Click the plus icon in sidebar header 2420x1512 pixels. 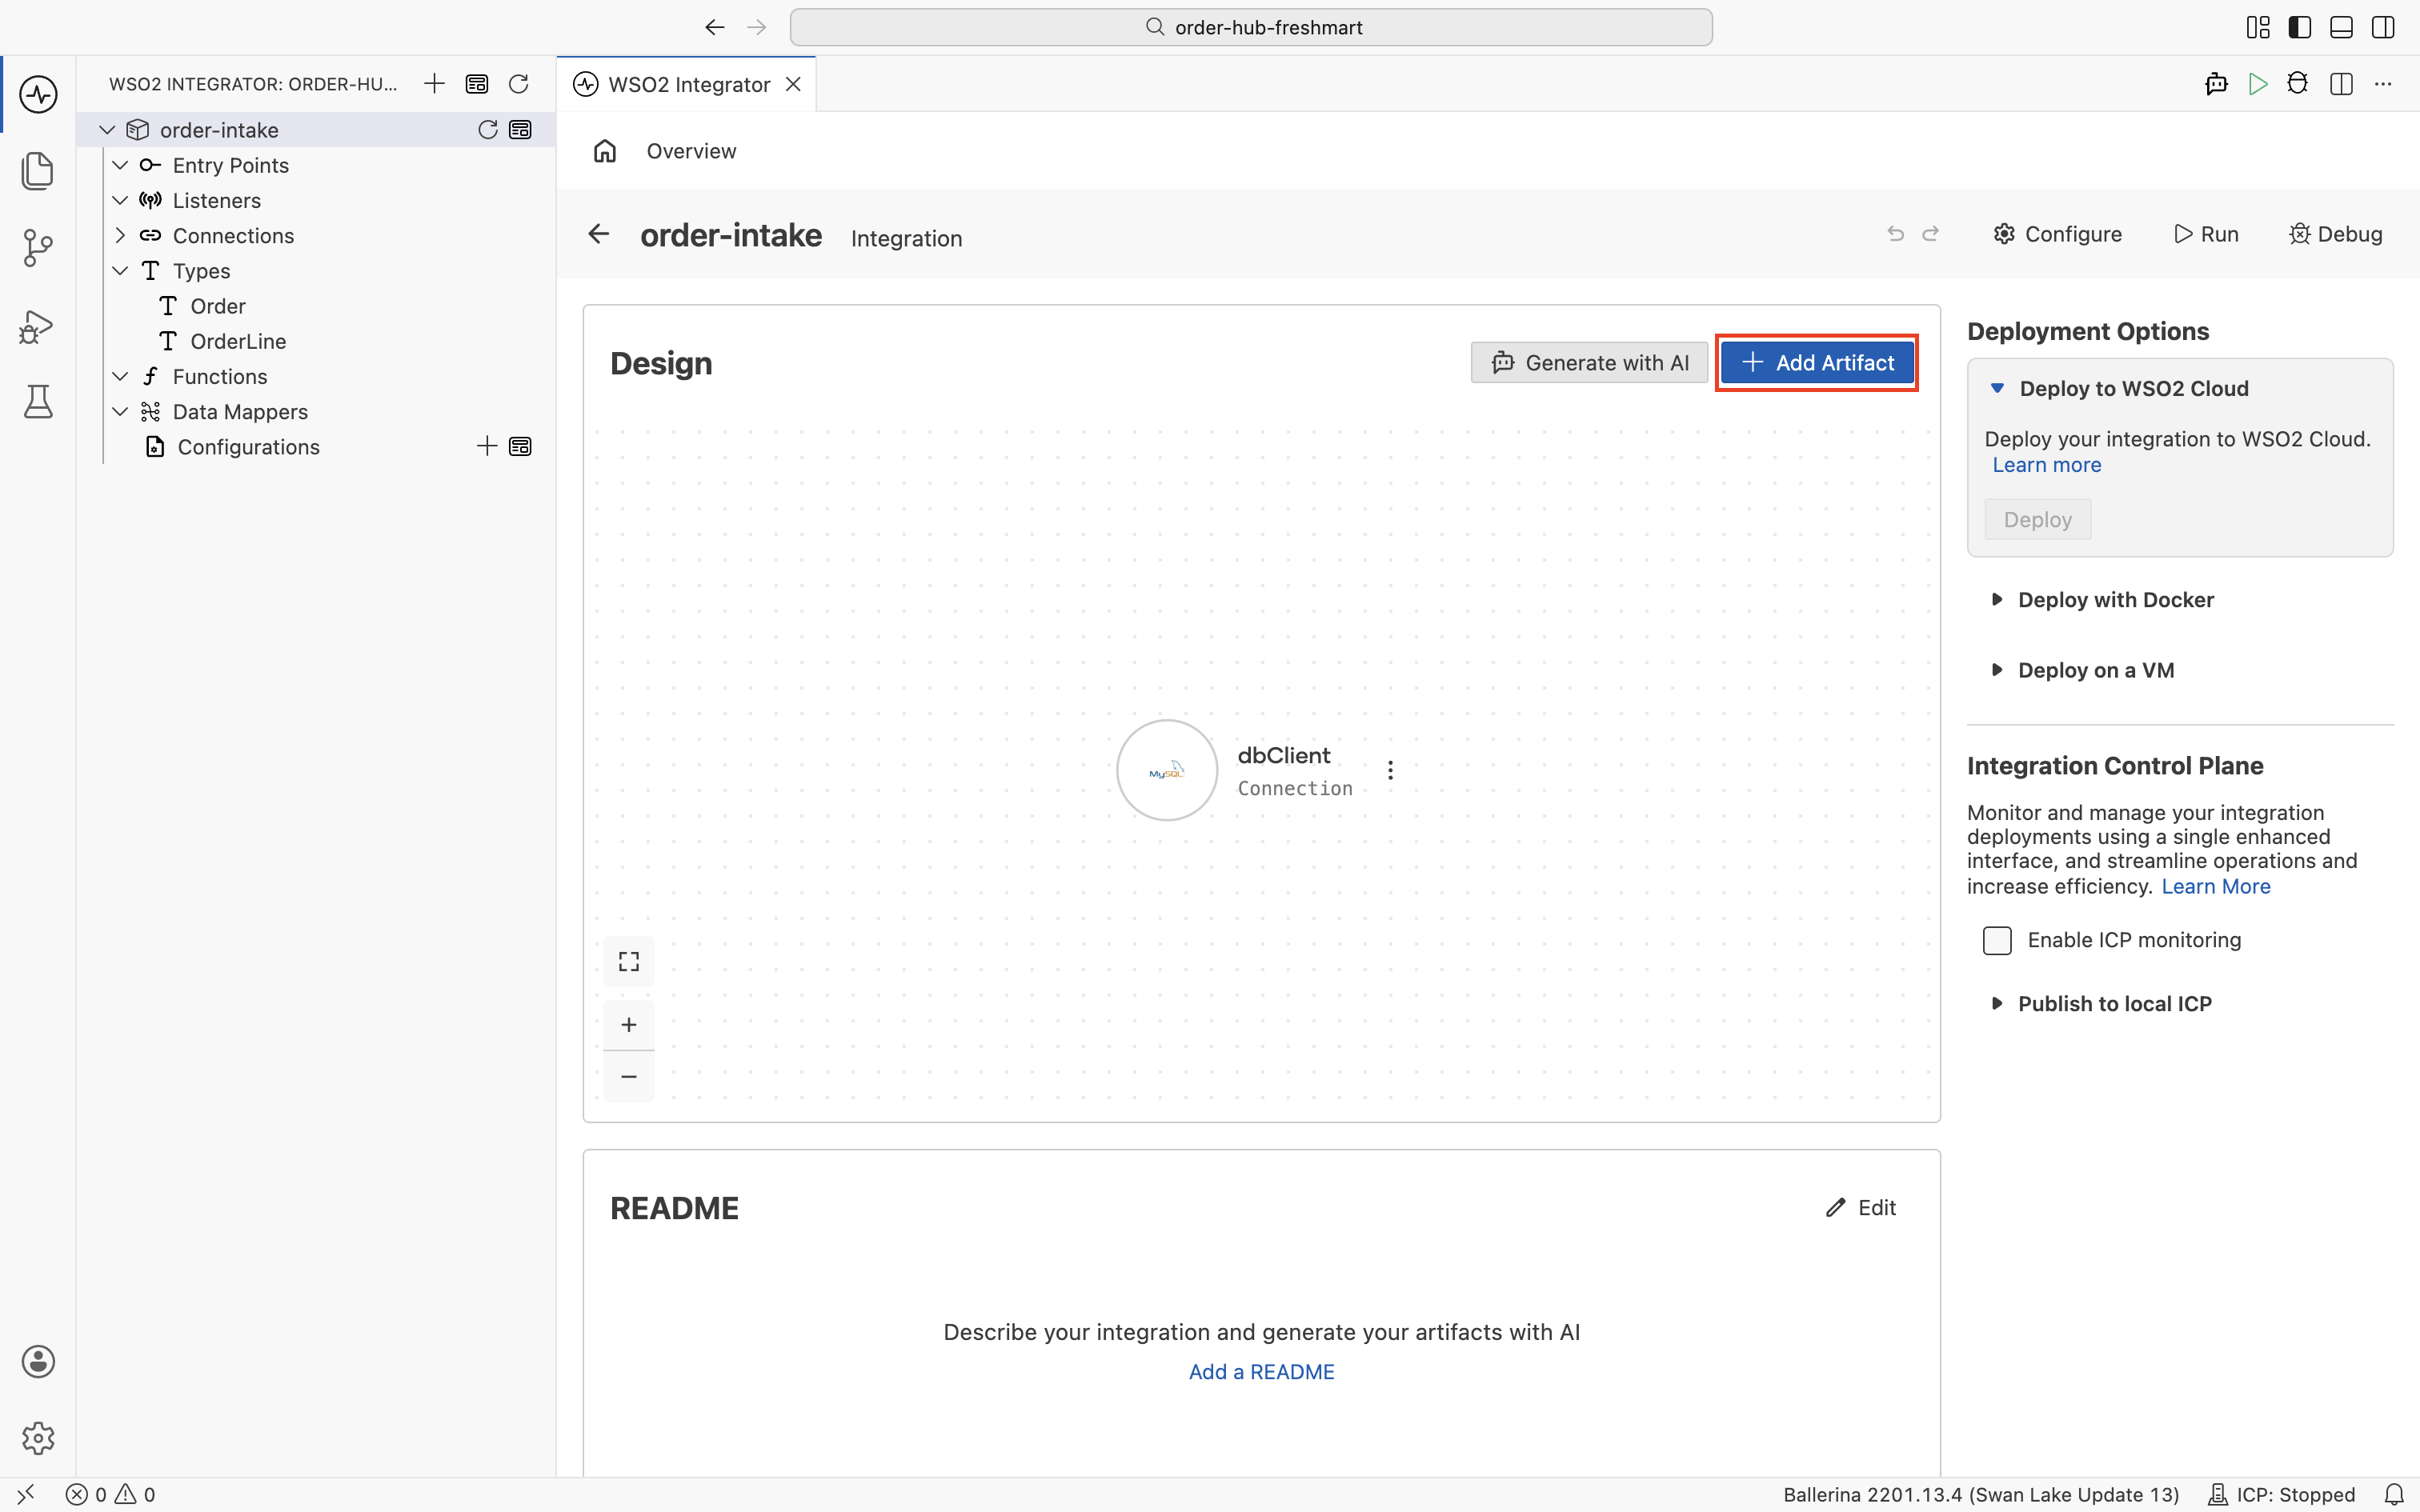click(434, 84)
